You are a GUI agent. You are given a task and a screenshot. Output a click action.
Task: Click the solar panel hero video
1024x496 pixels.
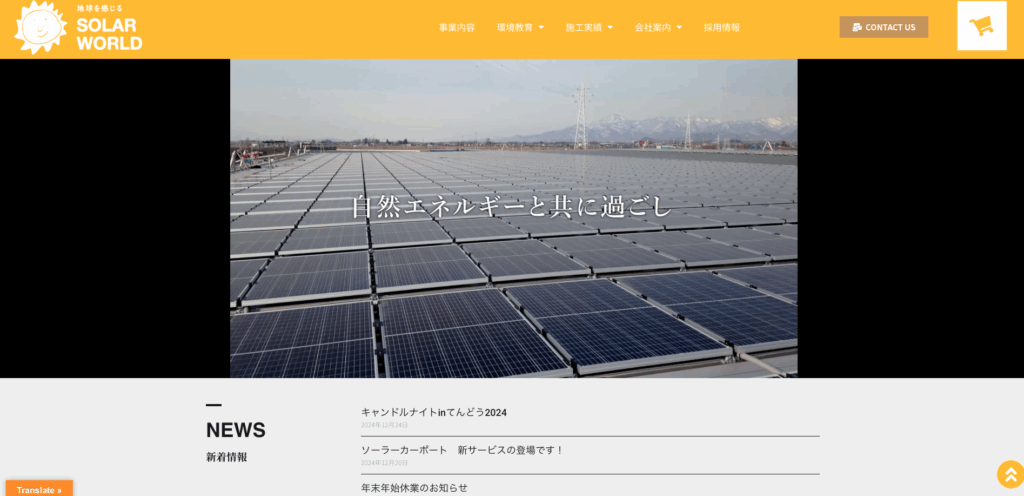coord(513,218)
